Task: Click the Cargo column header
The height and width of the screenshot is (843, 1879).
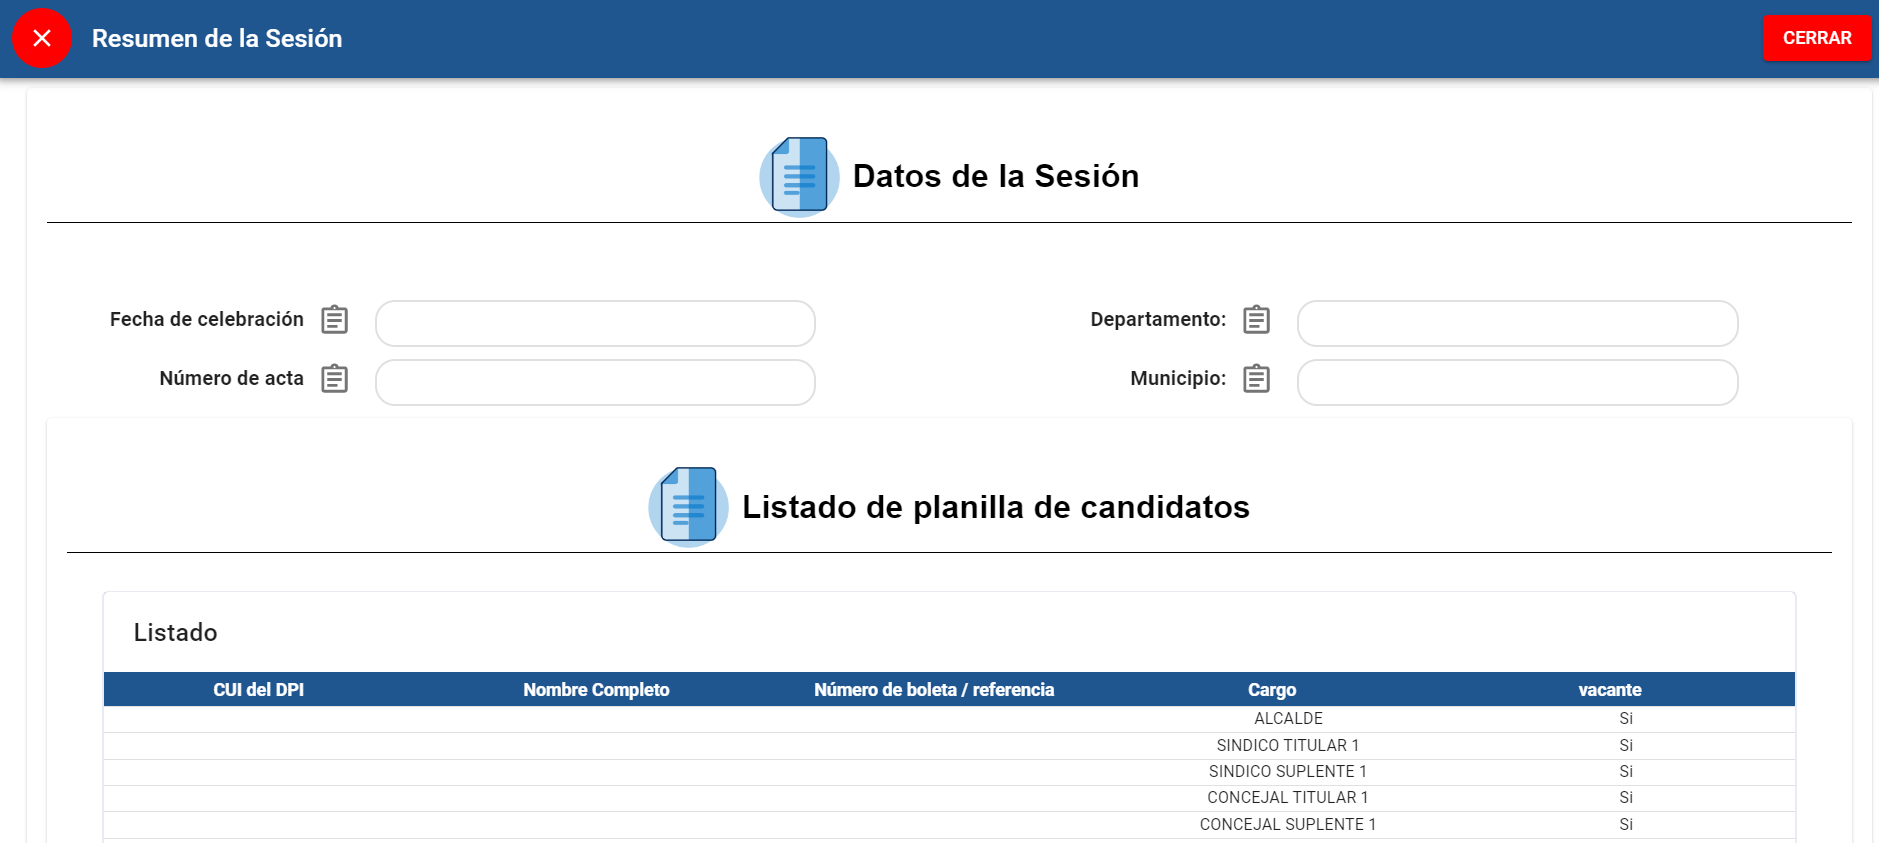Action: (1271, 690)
